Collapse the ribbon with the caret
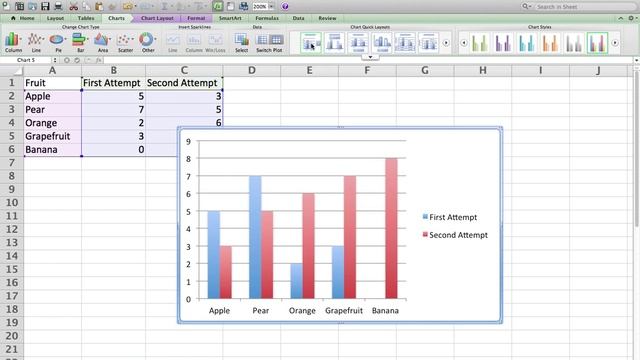Viewport: 640px width, 360px height. (x=620, y=18)
